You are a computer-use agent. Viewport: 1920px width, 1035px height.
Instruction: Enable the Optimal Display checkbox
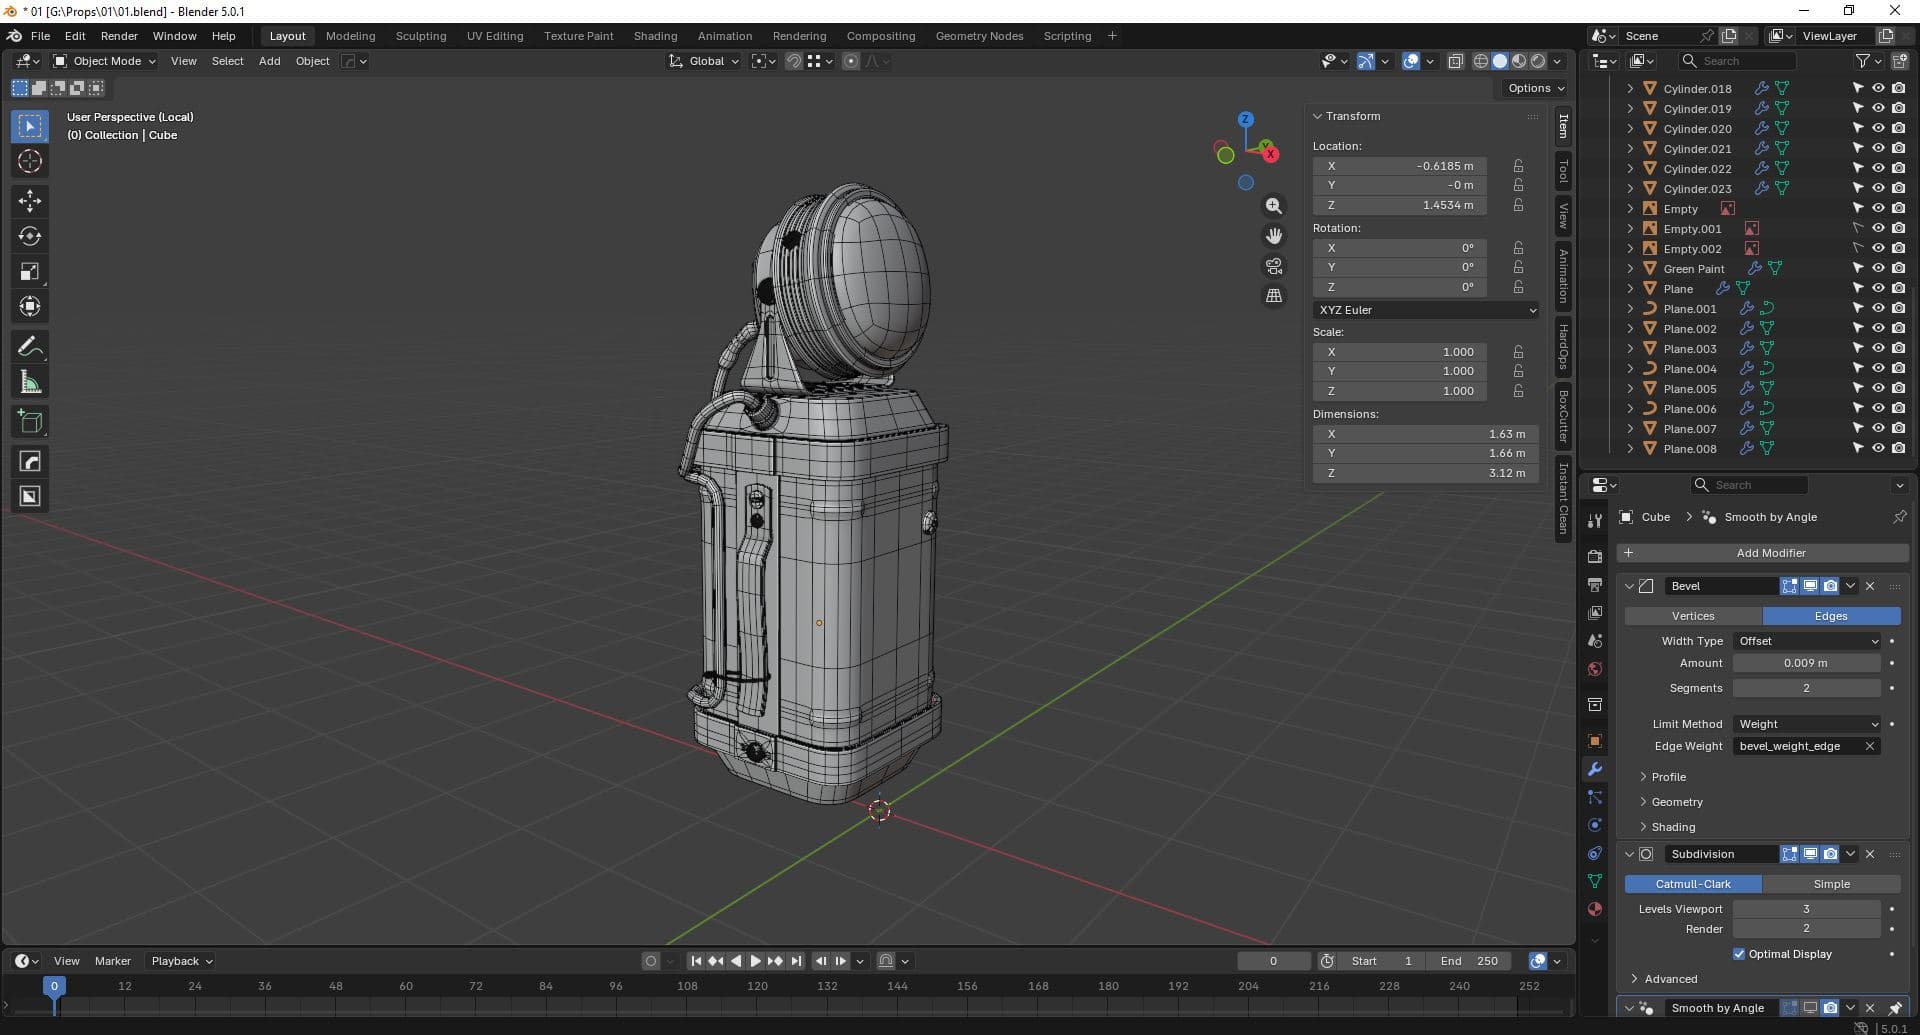pyautogui.click(x=1739, y=954)
